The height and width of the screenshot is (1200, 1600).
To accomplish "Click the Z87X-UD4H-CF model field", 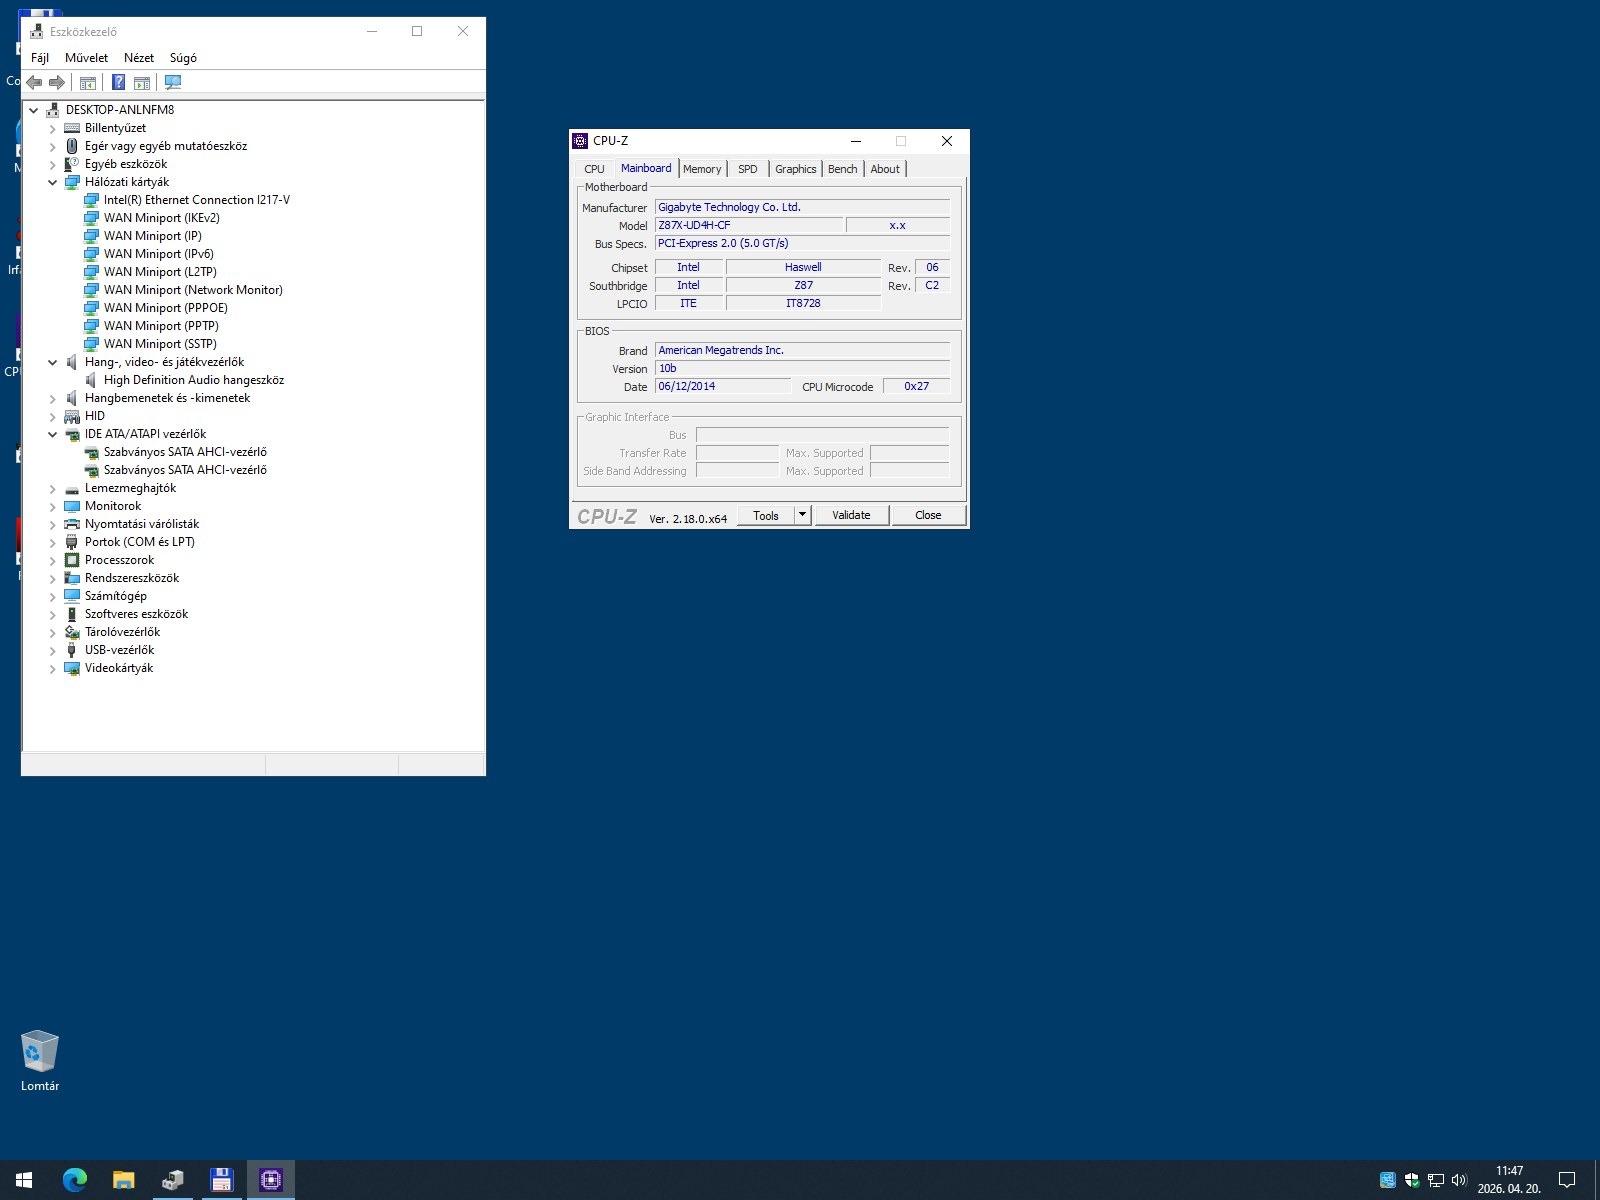I will click(748, 226).
